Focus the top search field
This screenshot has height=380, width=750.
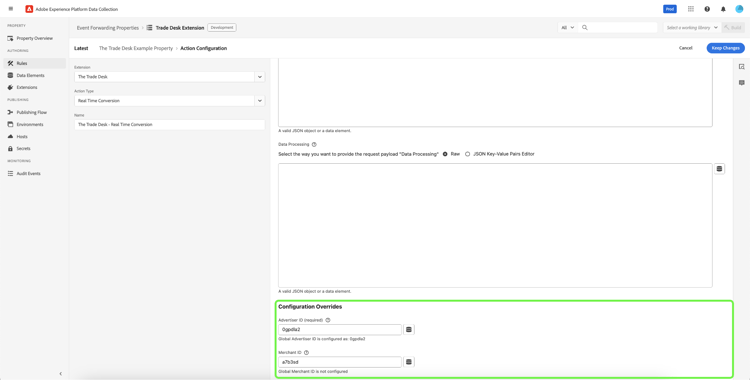tap(617, 28)
